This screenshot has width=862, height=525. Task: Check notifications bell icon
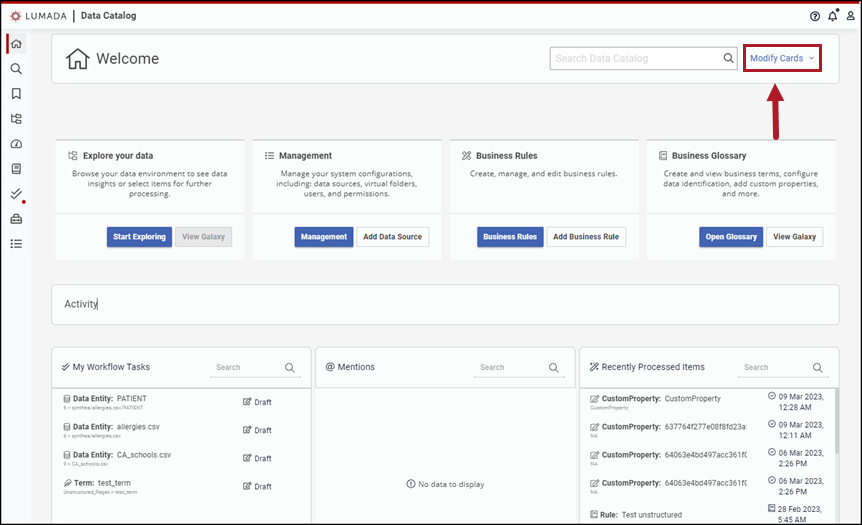pos(832,16)
